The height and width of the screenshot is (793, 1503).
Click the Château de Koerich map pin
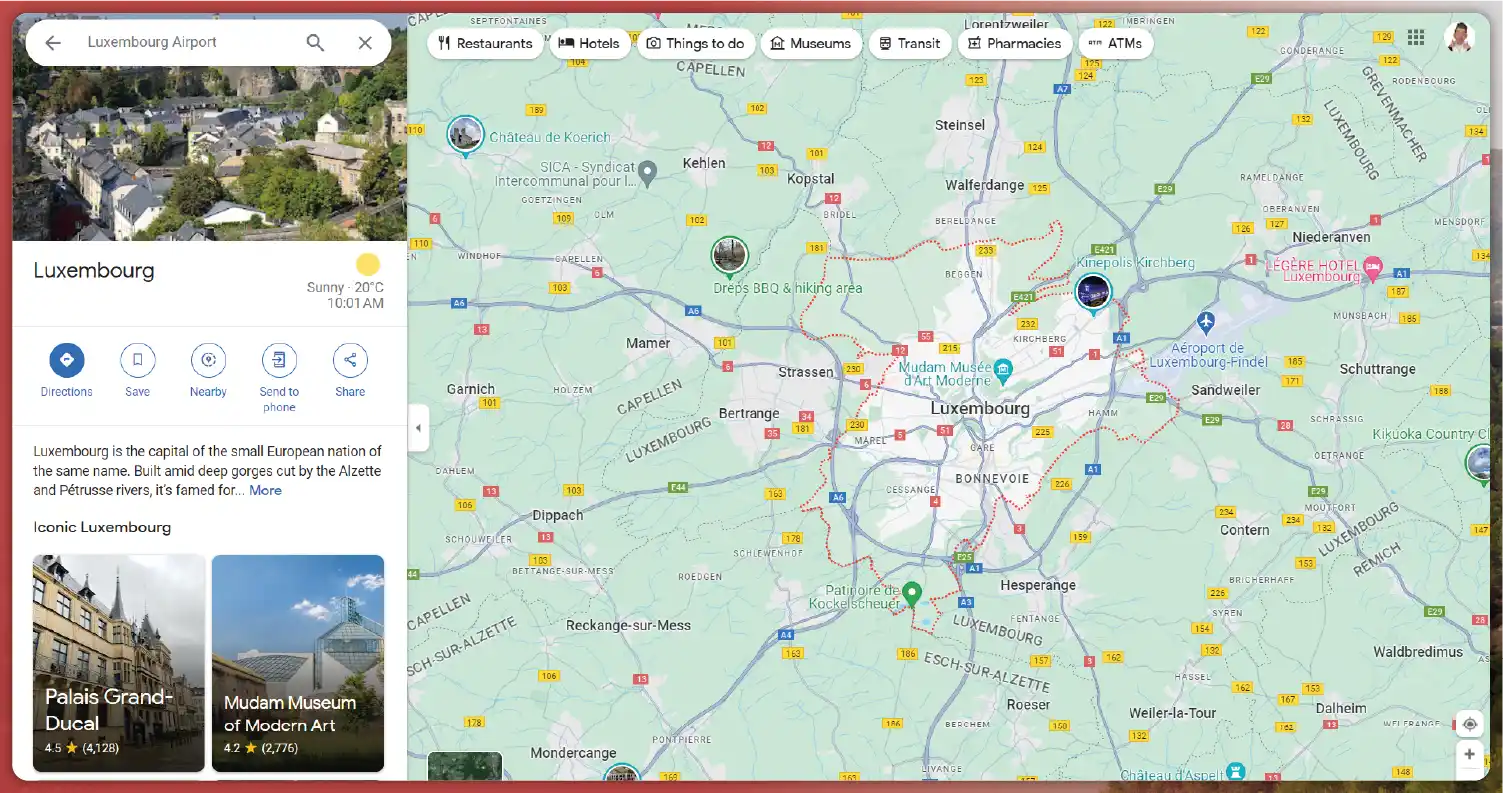pos(465,137)
